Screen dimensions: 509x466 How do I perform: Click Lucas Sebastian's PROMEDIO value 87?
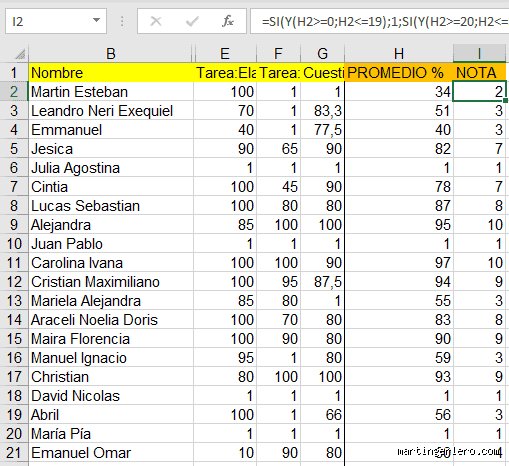click(x=399, y=206)
